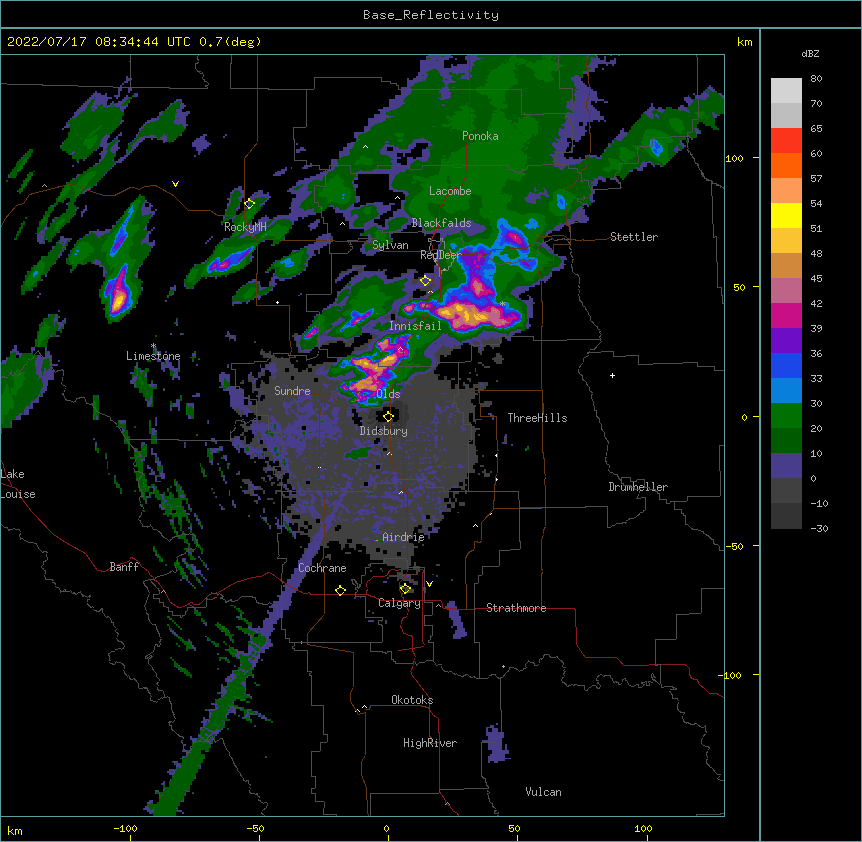Click the yellow V marker east of Calgary
Viewport: 862px width, 842px height.
tap(429, 584)
